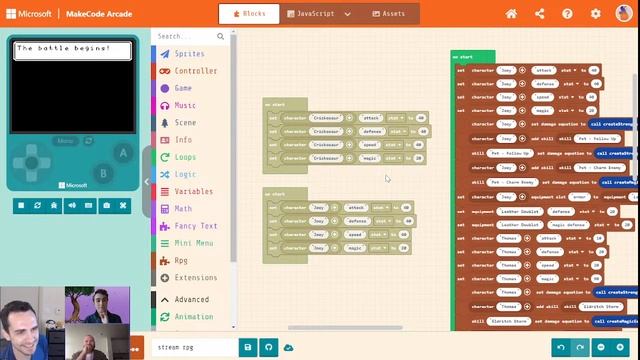Open the Music category
640x360 pixels.
pyautogui.click(x=190, y=105)
